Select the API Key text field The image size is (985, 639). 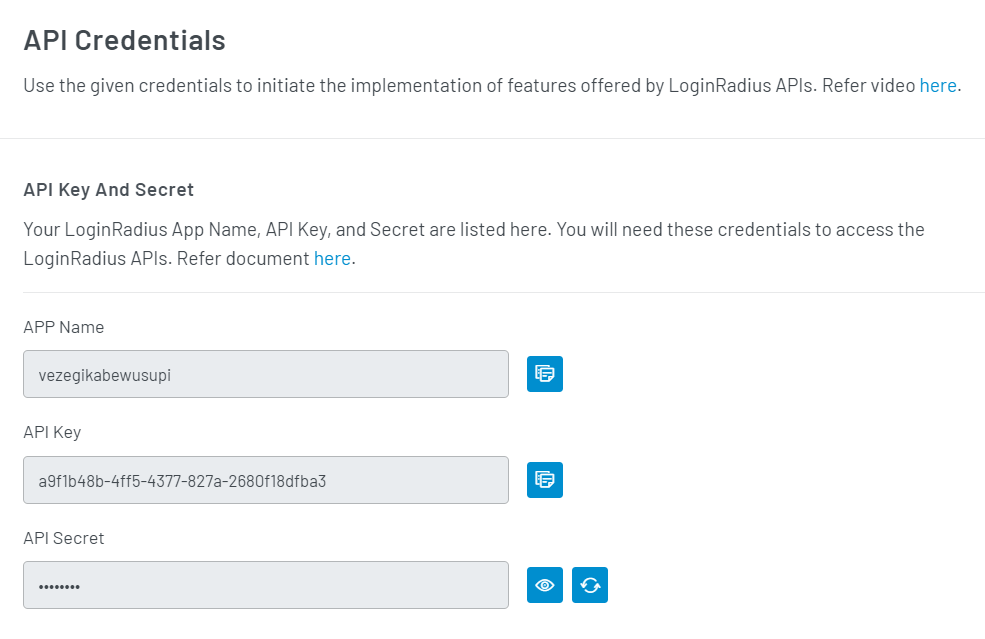click(x=265, y=479)
